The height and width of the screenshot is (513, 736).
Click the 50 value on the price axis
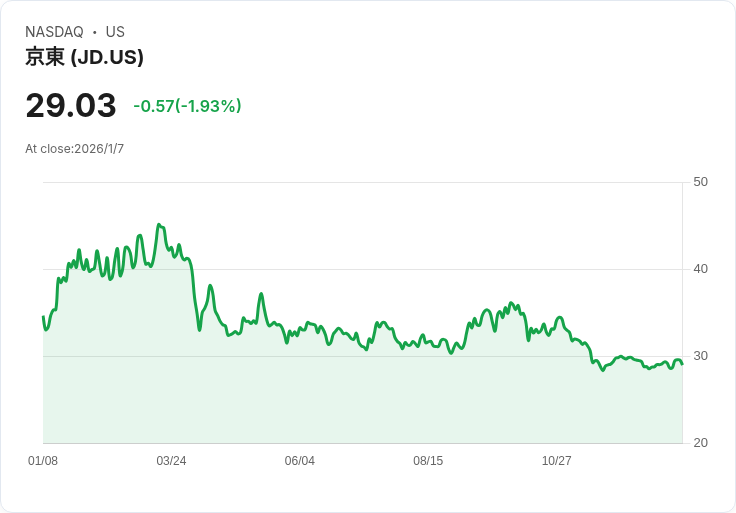pos(700,182)
